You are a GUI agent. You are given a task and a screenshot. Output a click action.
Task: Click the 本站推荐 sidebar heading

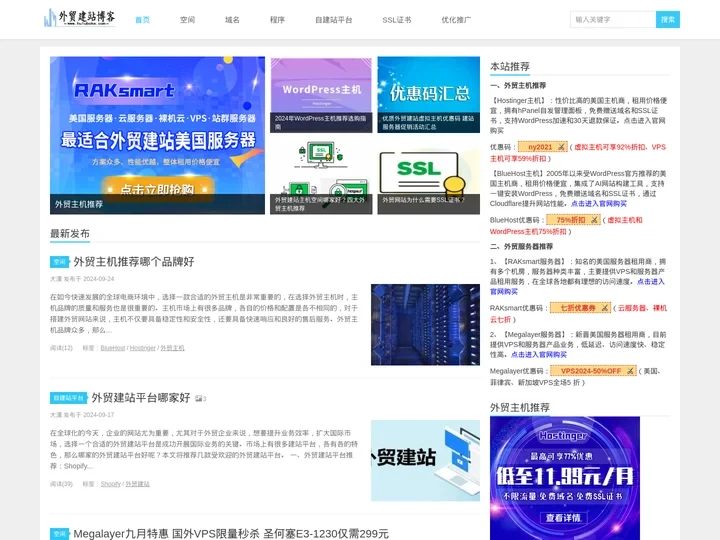pyautogui.click(x=510, y=67)
